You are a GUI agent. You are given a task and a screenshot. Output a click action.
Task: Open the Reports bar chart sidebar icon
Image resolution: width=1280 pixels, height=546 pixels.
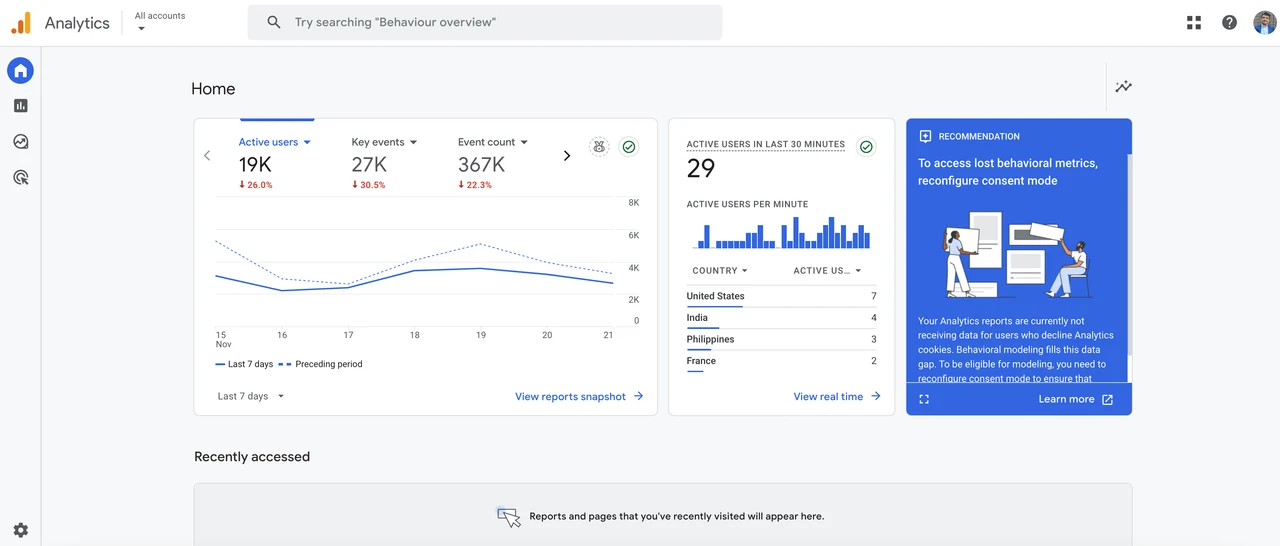tap(21, 106)
